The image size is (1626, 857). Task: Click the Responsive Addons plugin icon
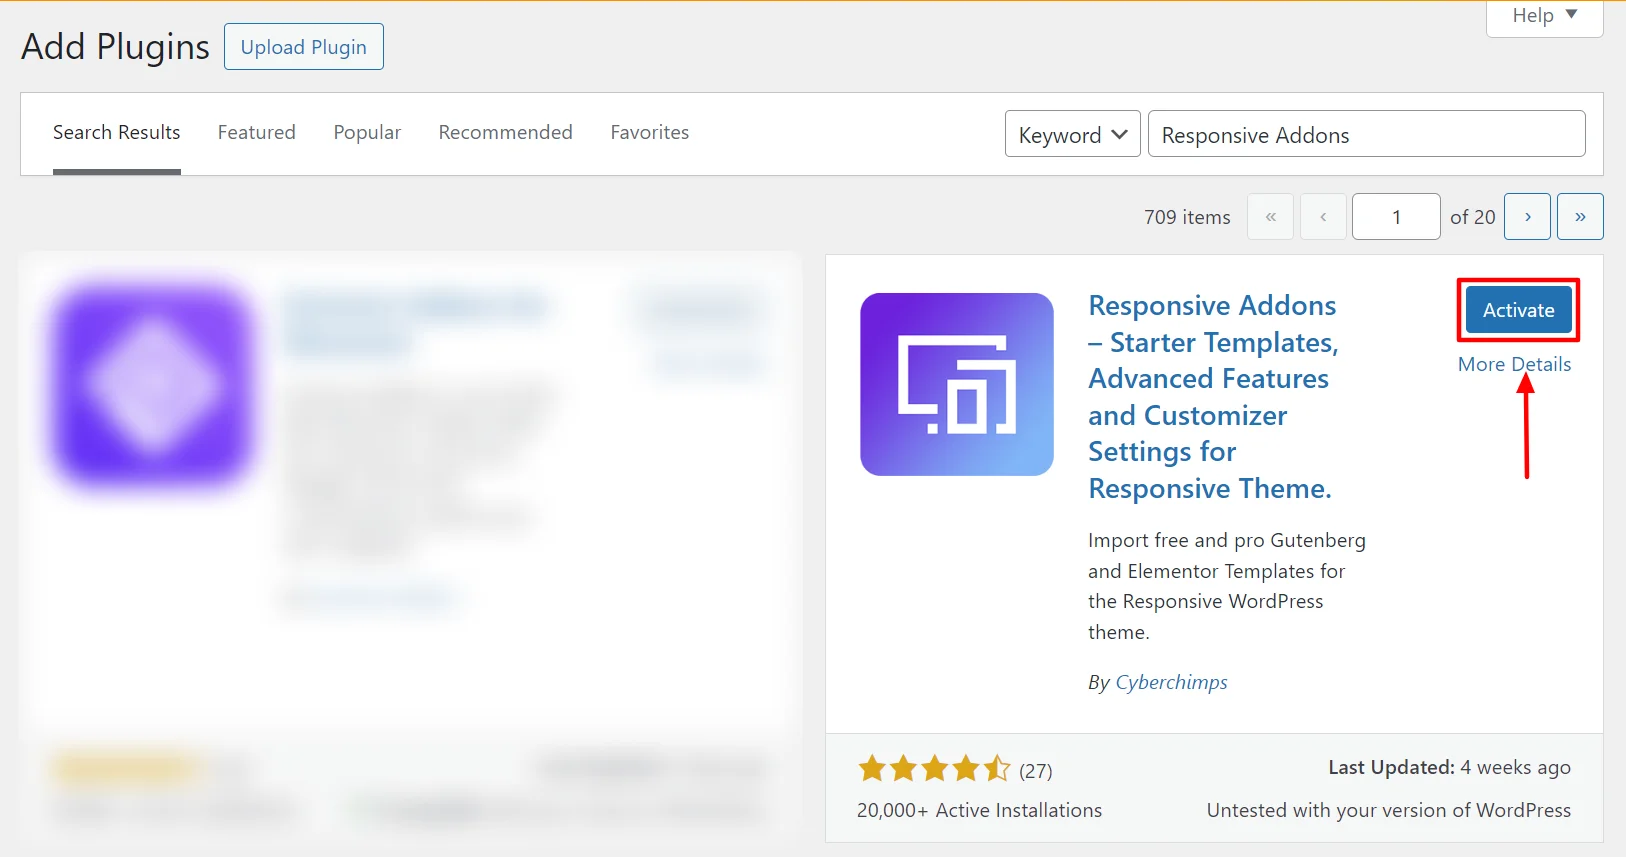pos(957,384)
